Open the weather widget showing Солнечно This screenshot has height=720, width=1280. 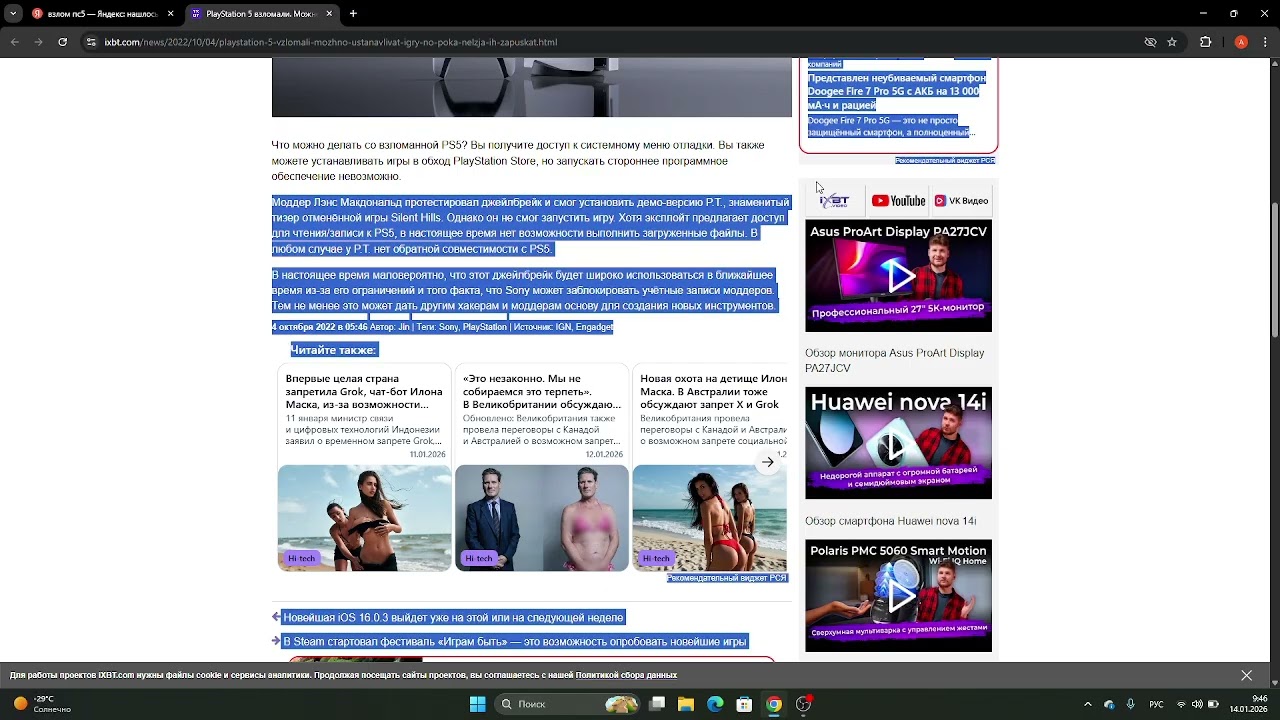tap(42, 704)
